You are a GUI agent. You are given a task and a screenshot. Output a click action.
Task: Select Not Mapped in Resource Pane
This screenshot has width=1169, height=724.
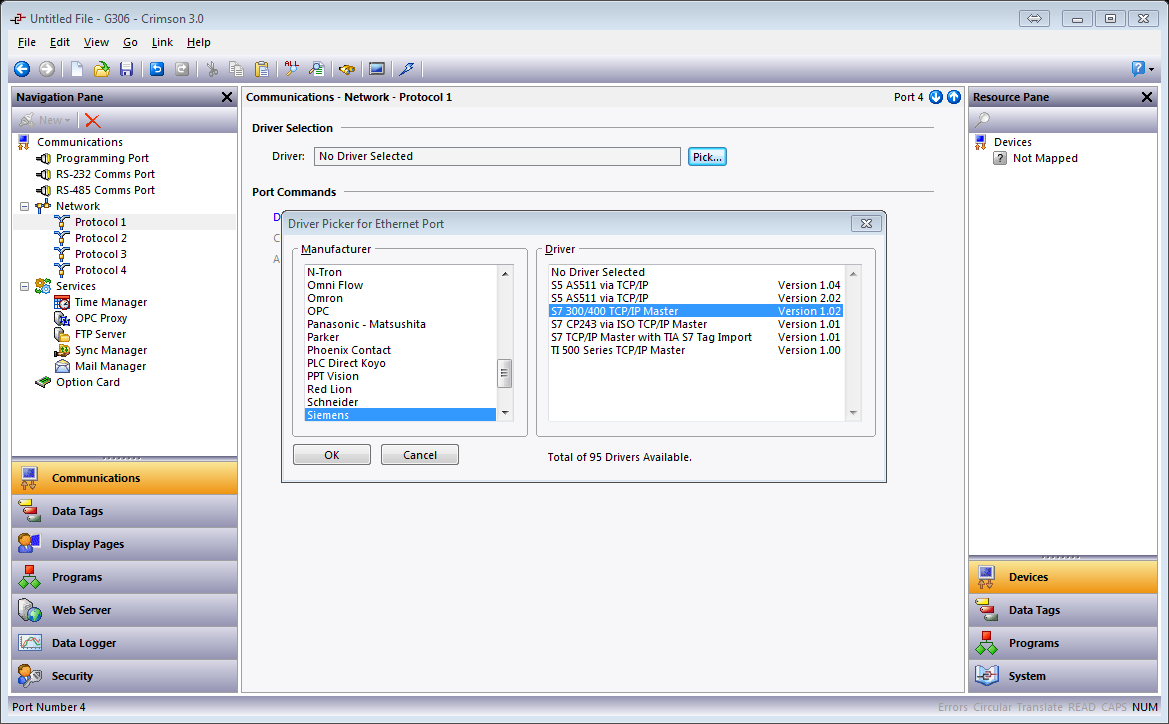coord(1044,158)
